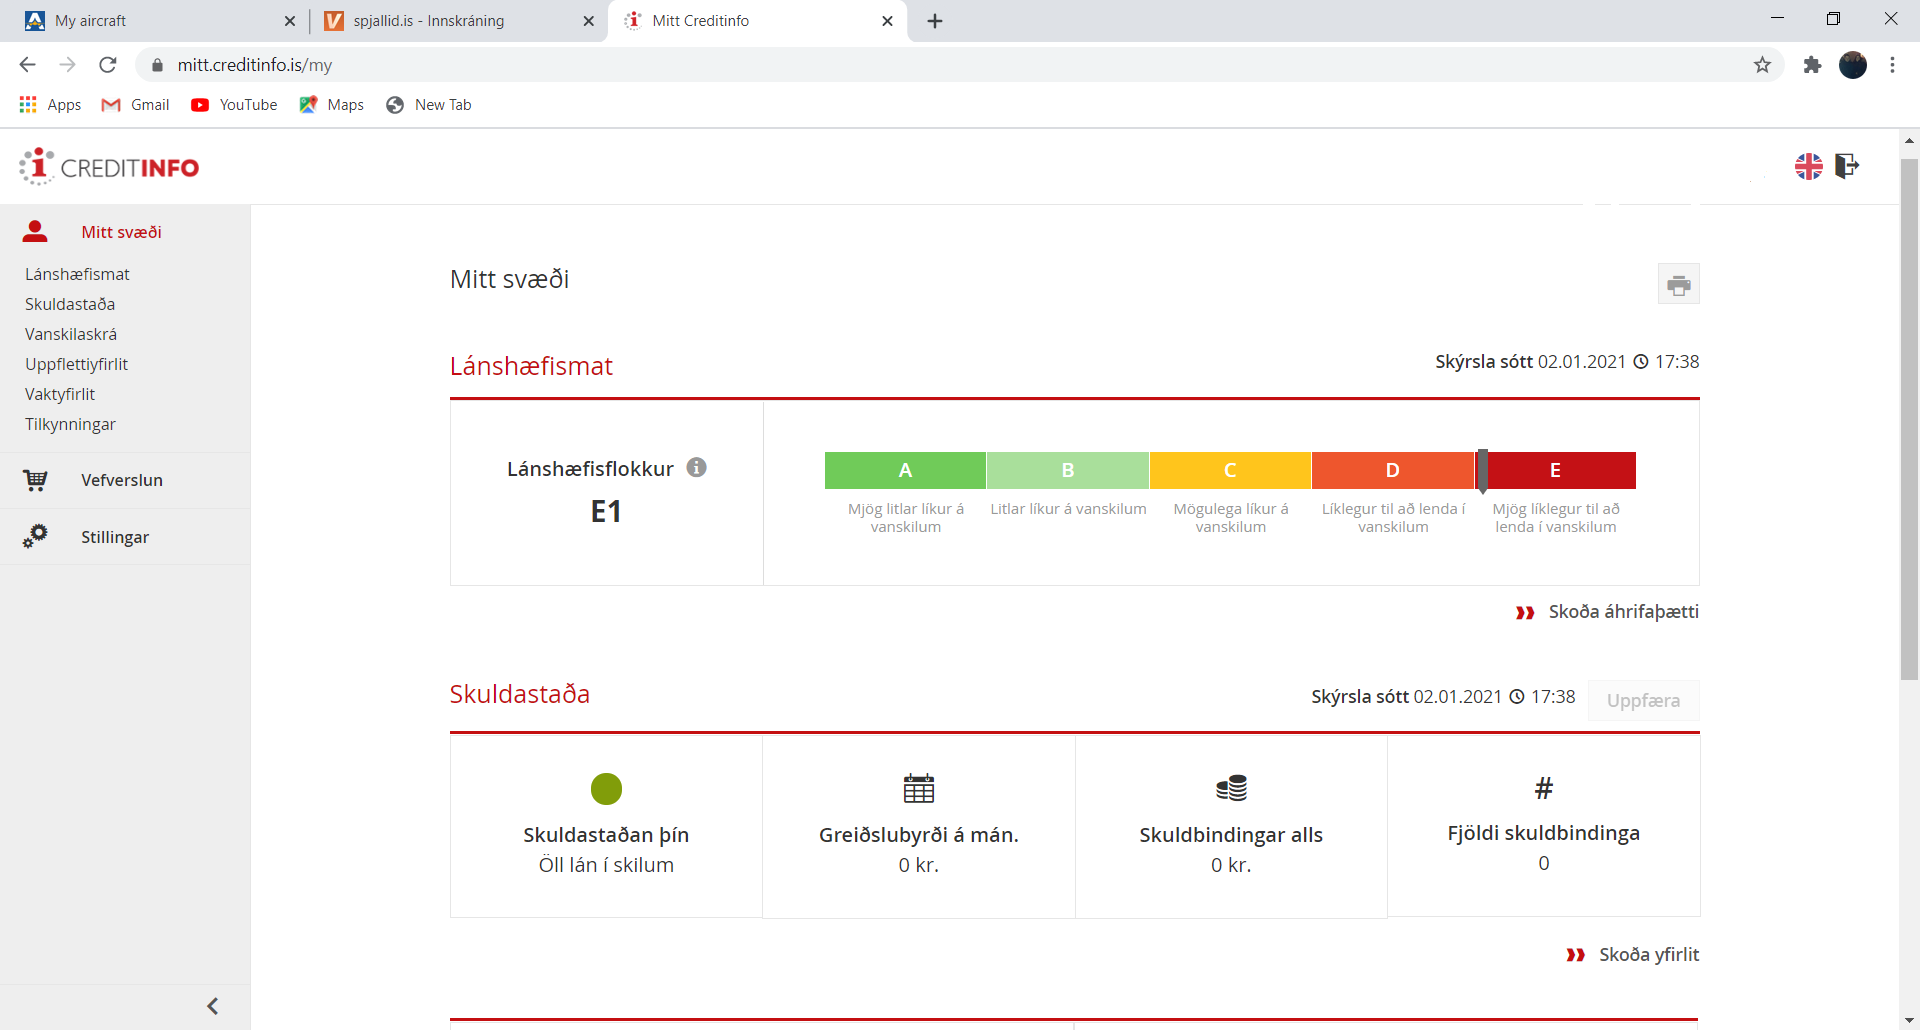Open Chrome extensions puzzle icon

click(1812, 65)
